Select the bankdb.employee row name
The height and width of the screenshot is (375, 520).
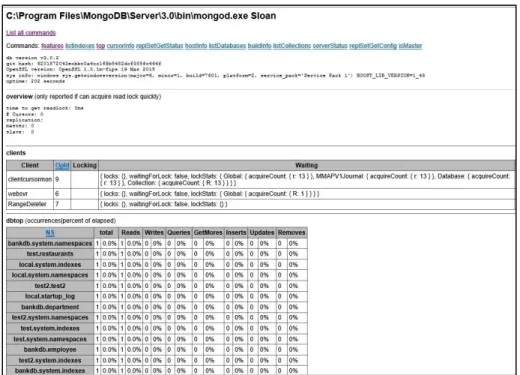pos(50,350)
